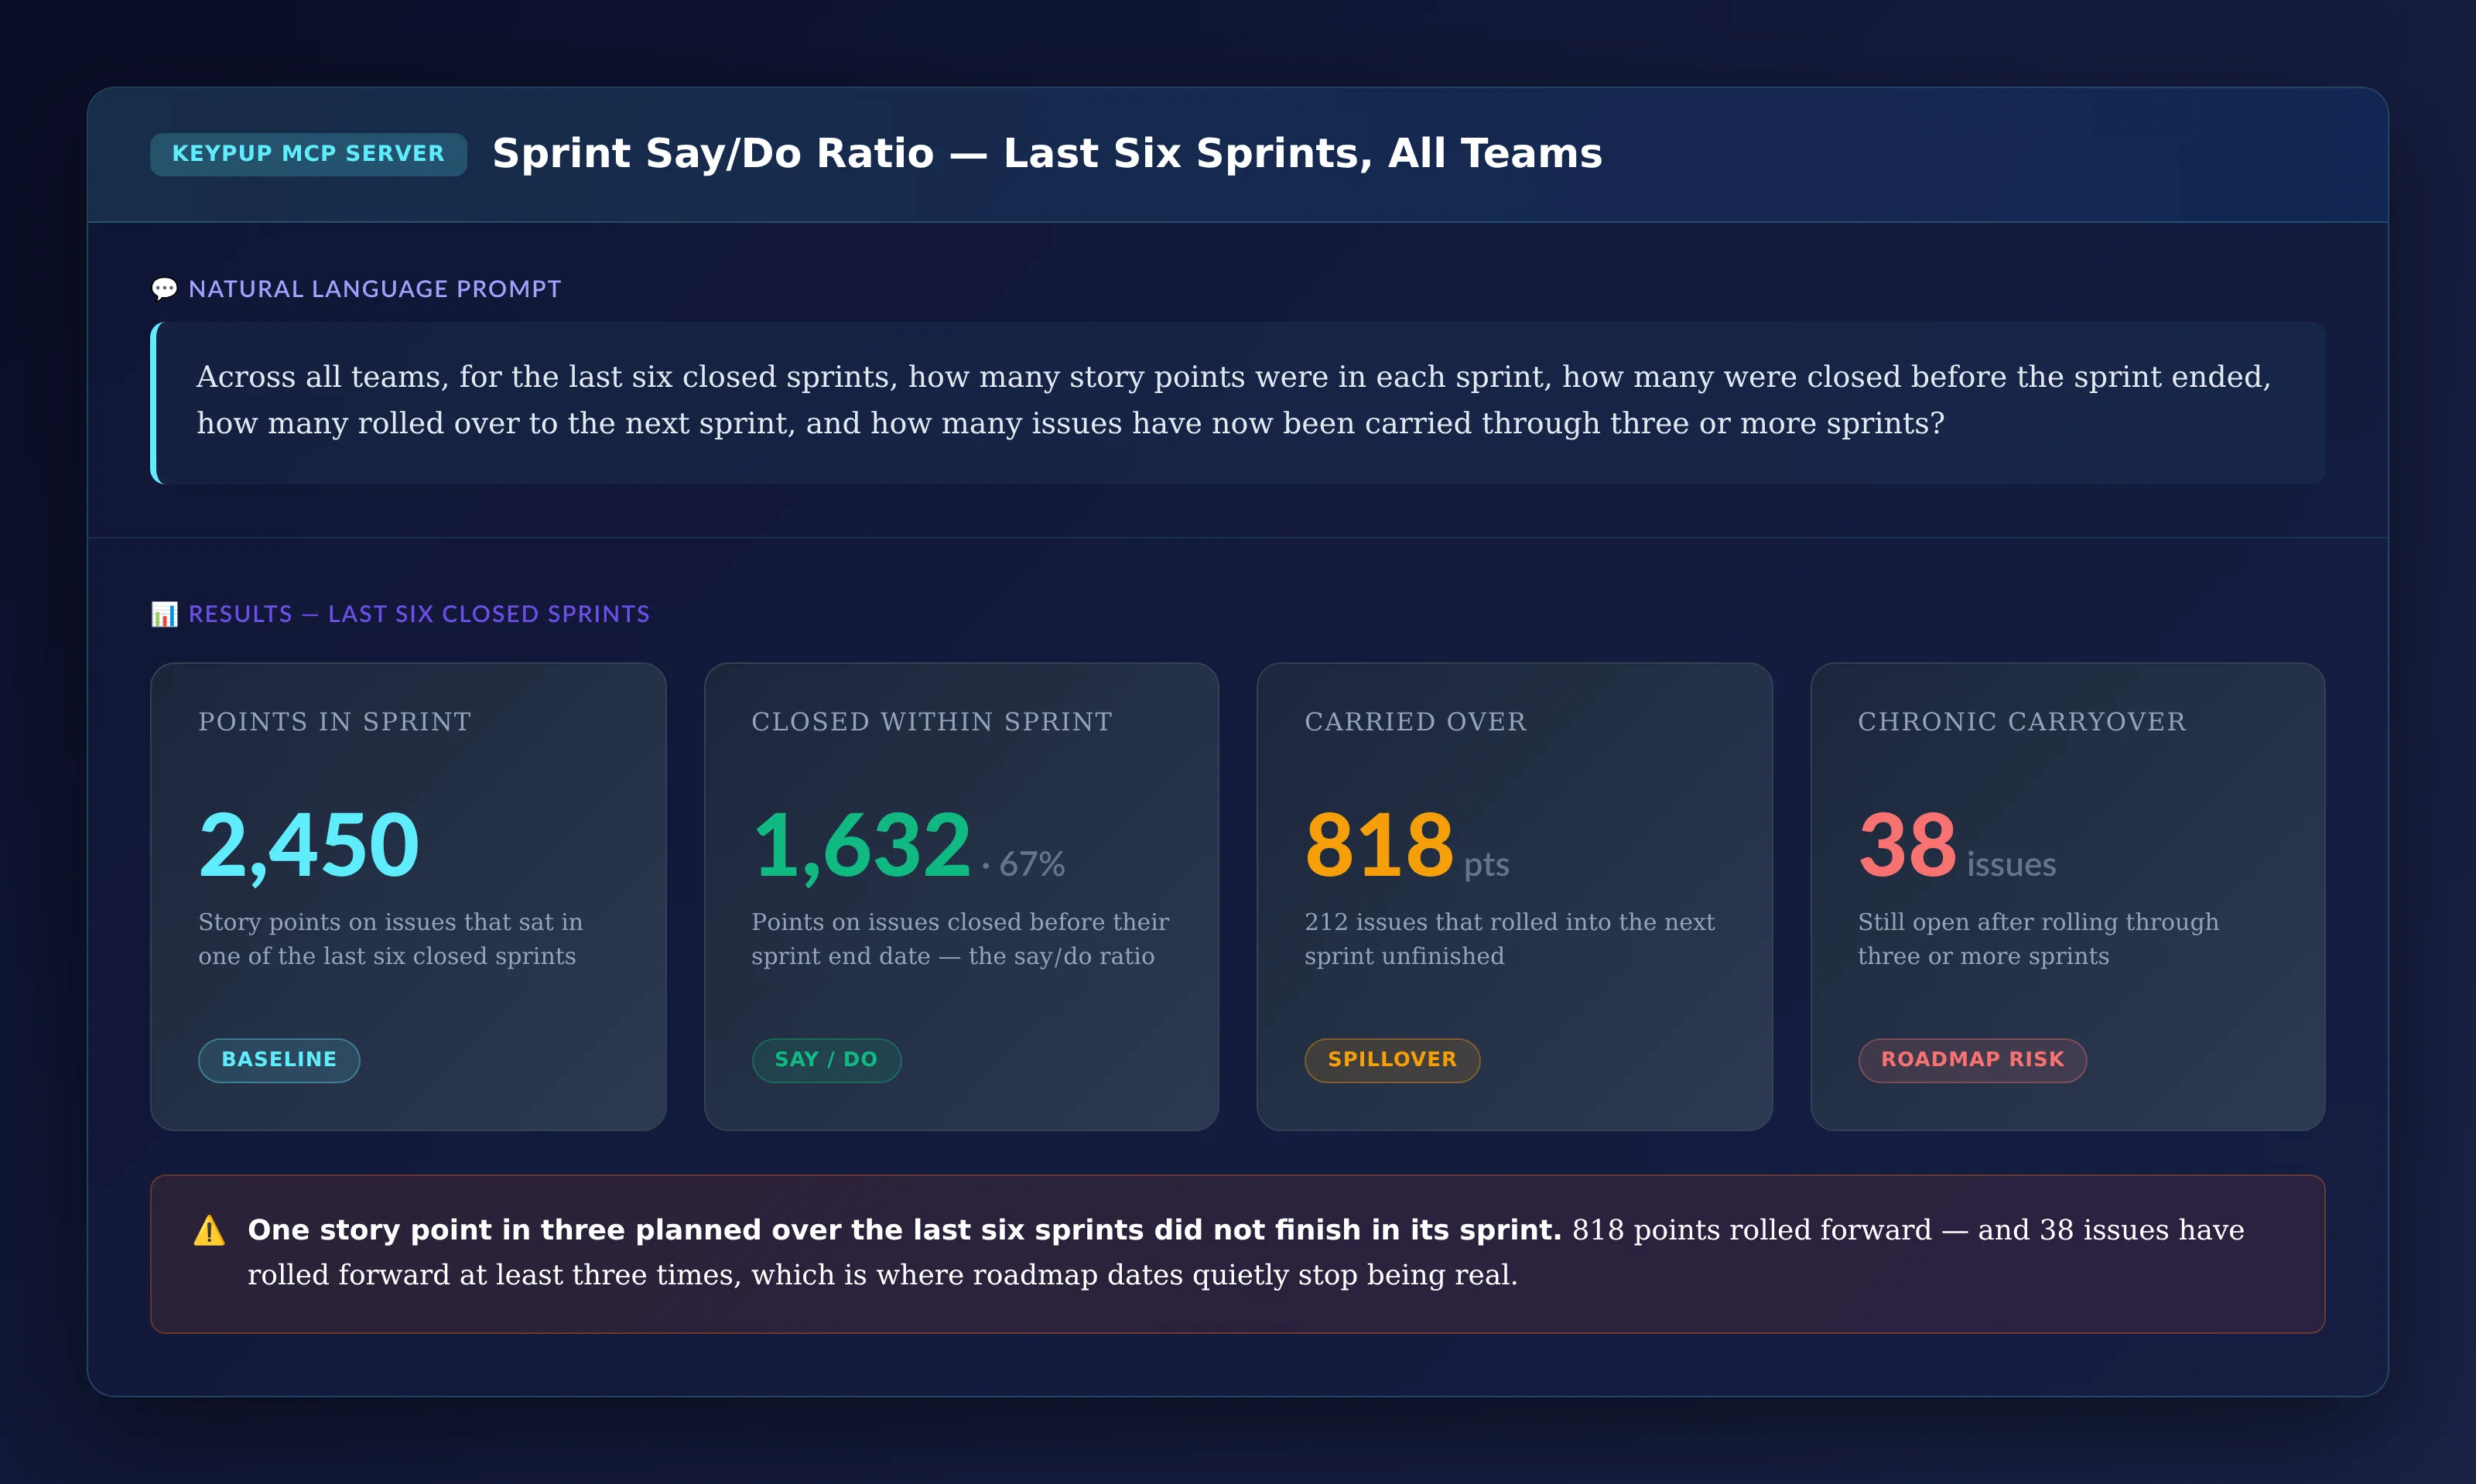Click the "POINTS IN SPRINT" card heading
Screen dimensions: 2476x1484
point(335,722)
